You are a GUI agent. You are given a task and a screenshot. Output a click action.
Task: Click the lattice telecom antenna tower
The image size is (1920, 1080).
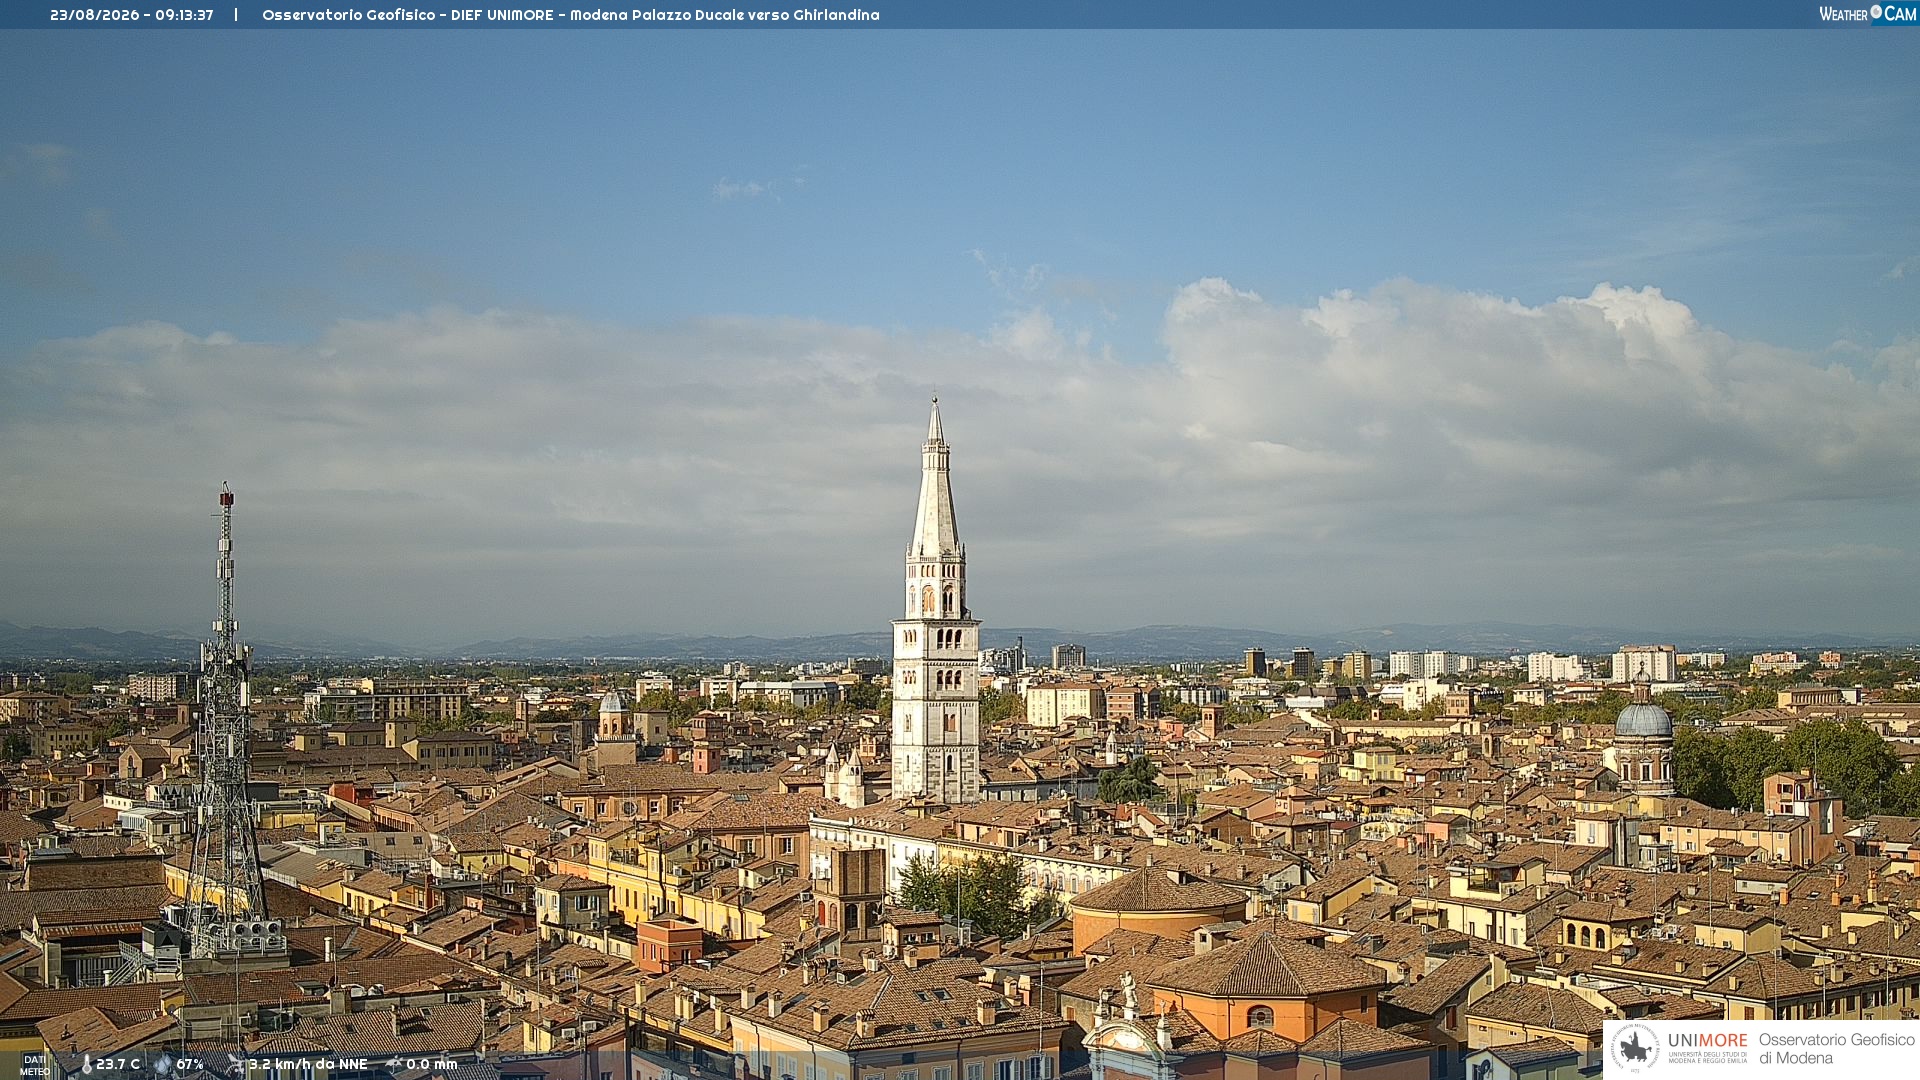226,720
